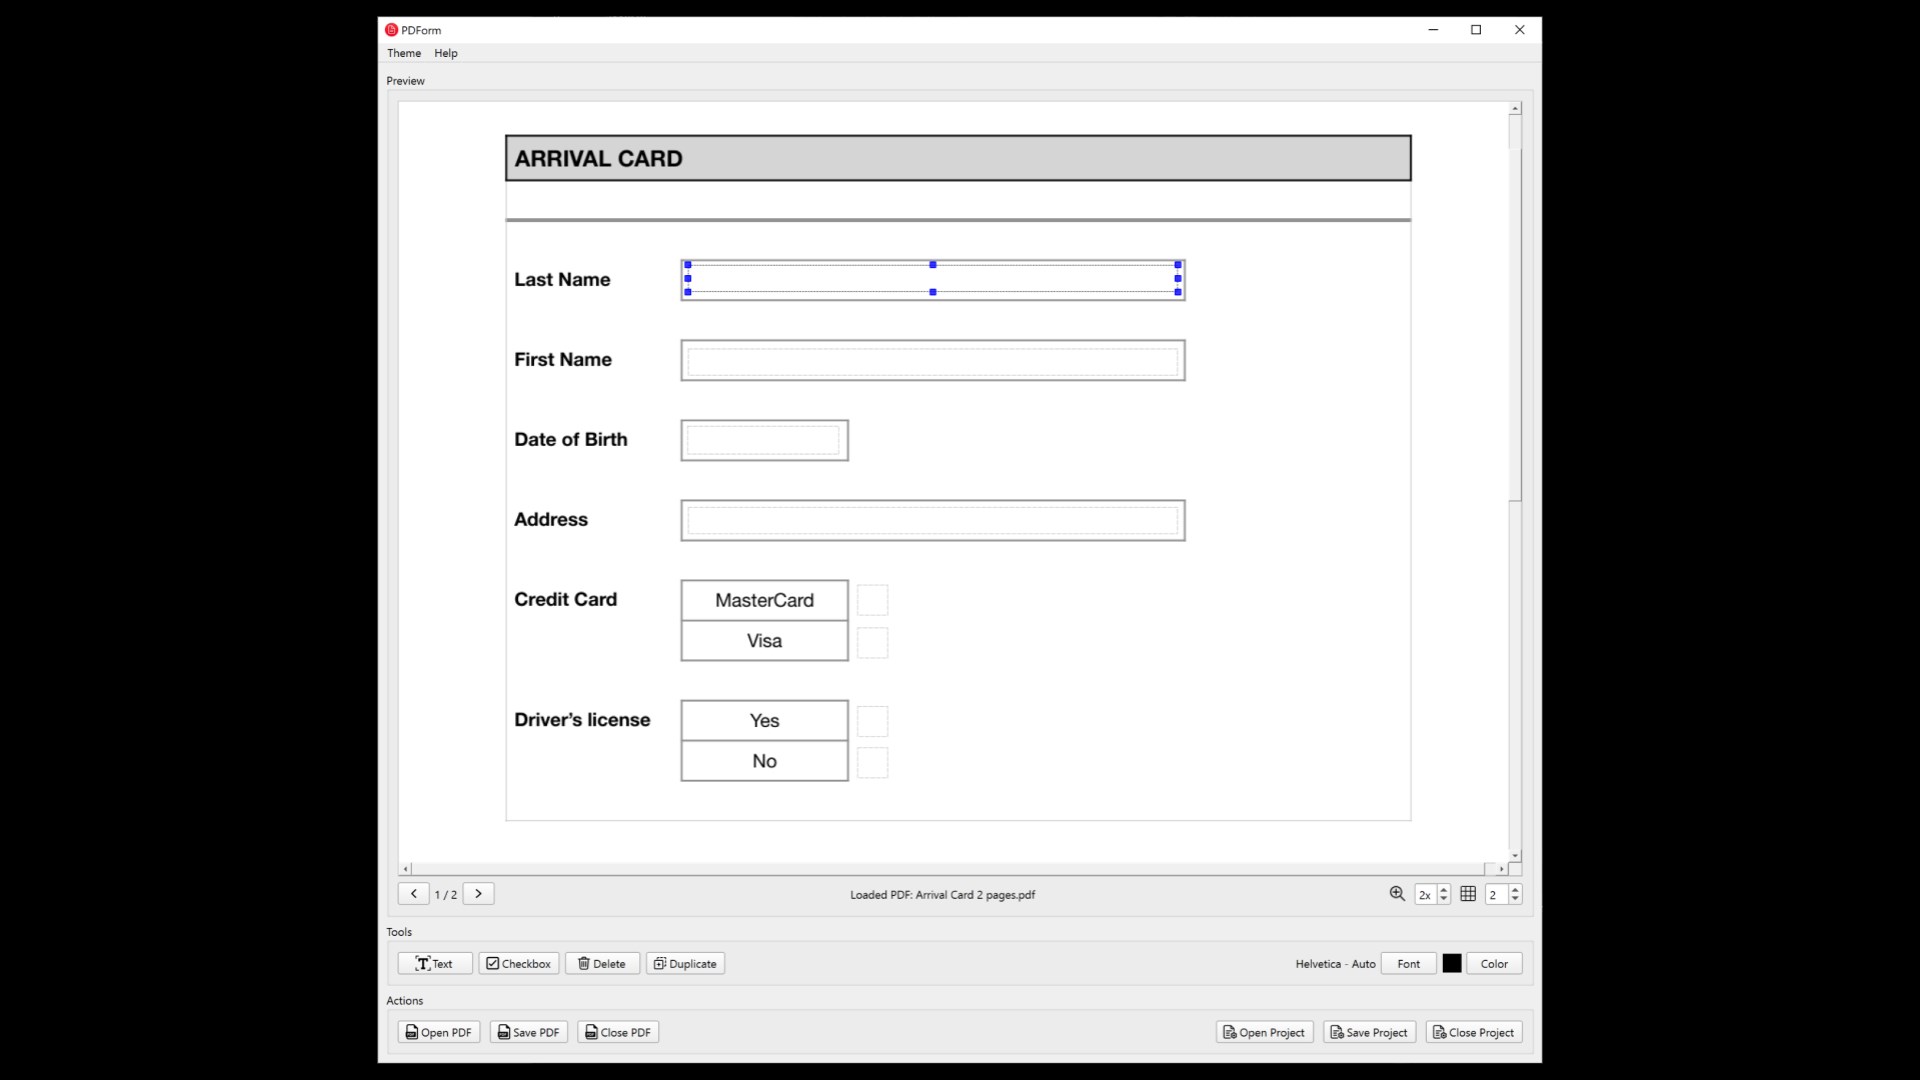The height and width of the screenshot is (1080, 1920).
Task: Click the black color swatch
Action: [1452, 963]
